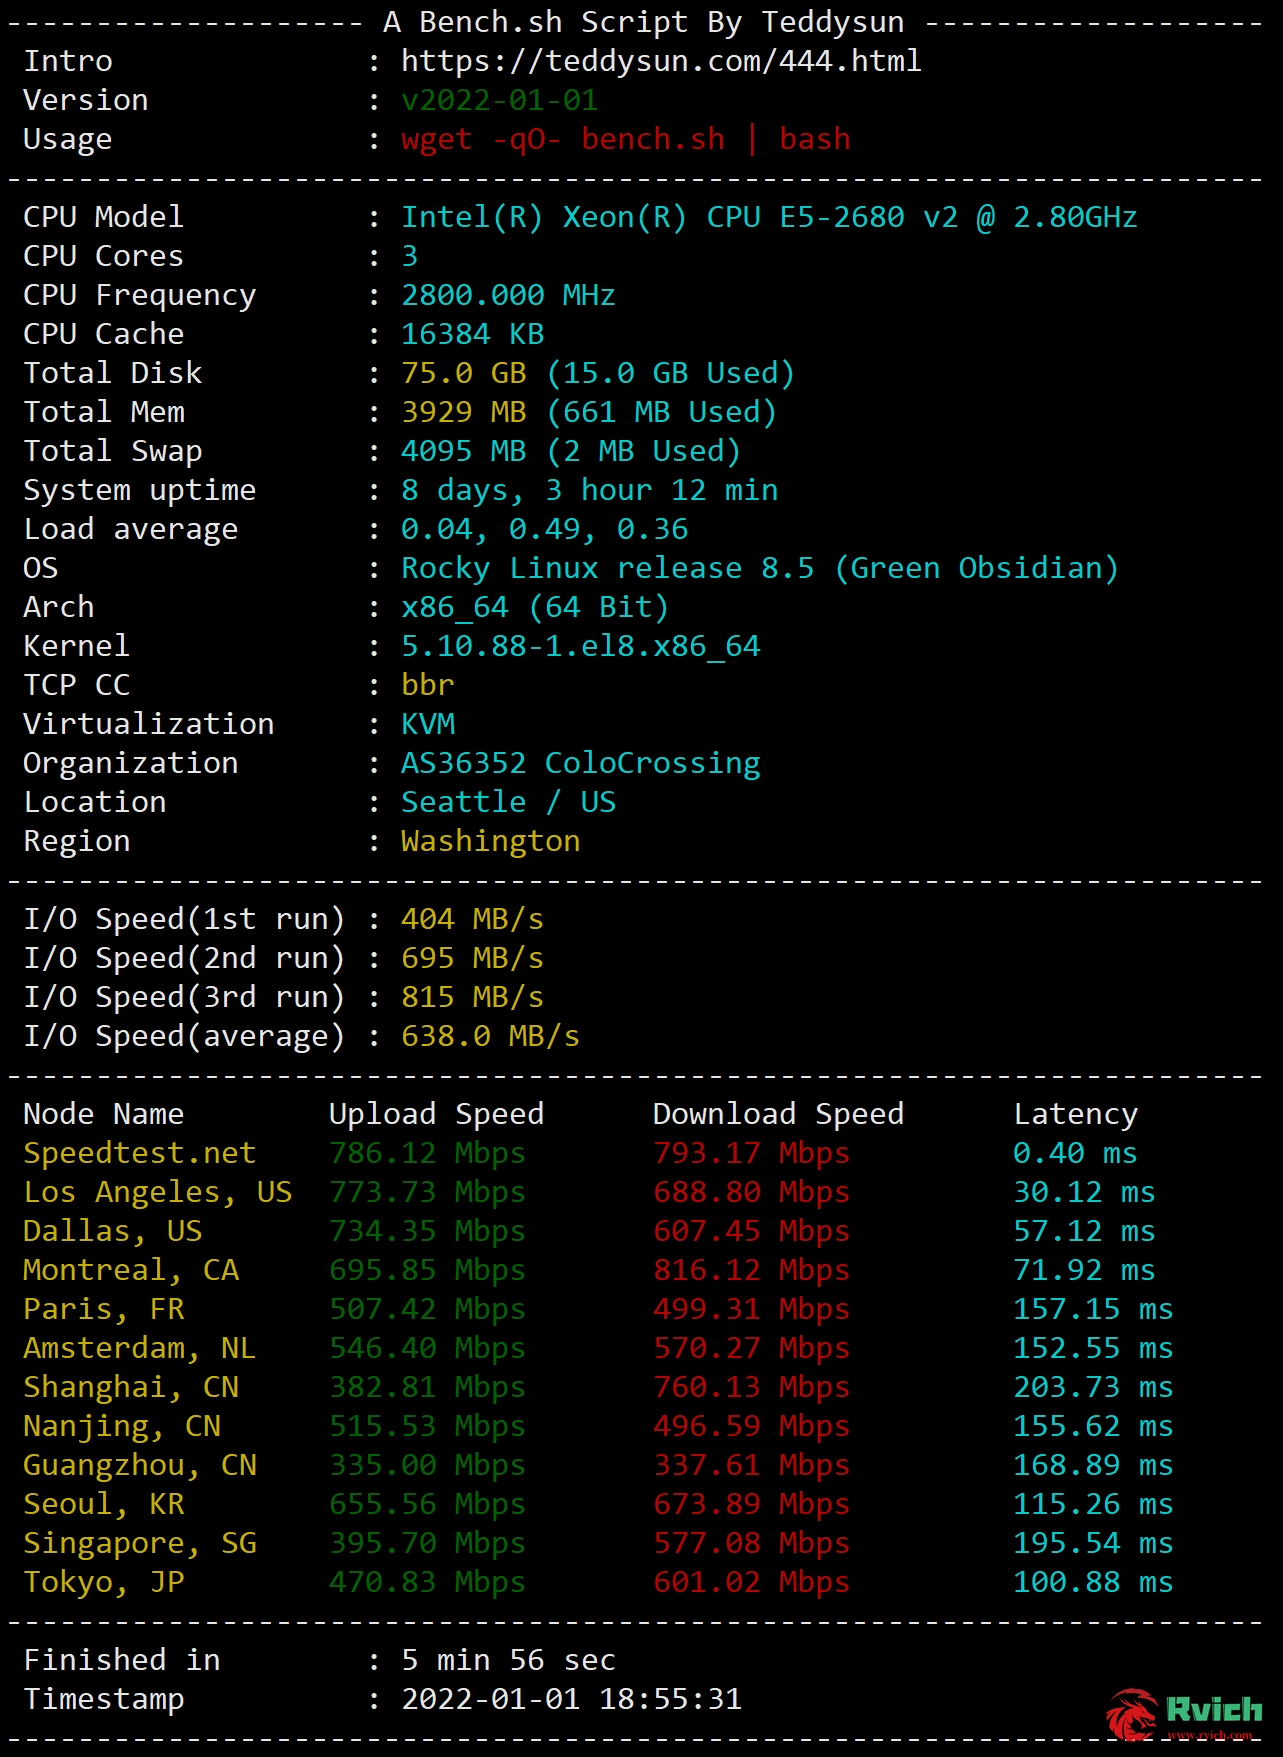
Task: Click Speedtest.net latency 0.40 ms
Action: pos(1076,1153)
